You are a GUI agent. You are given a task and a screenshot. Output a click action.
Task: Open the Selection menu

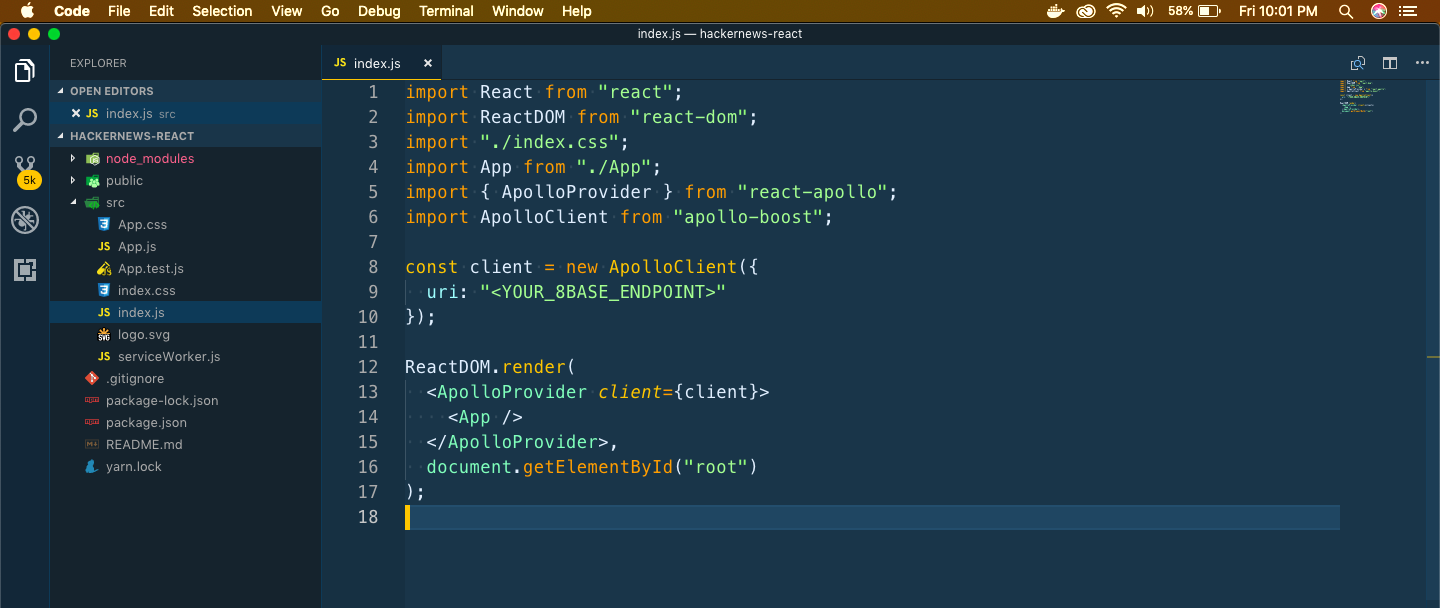[222, 11]
